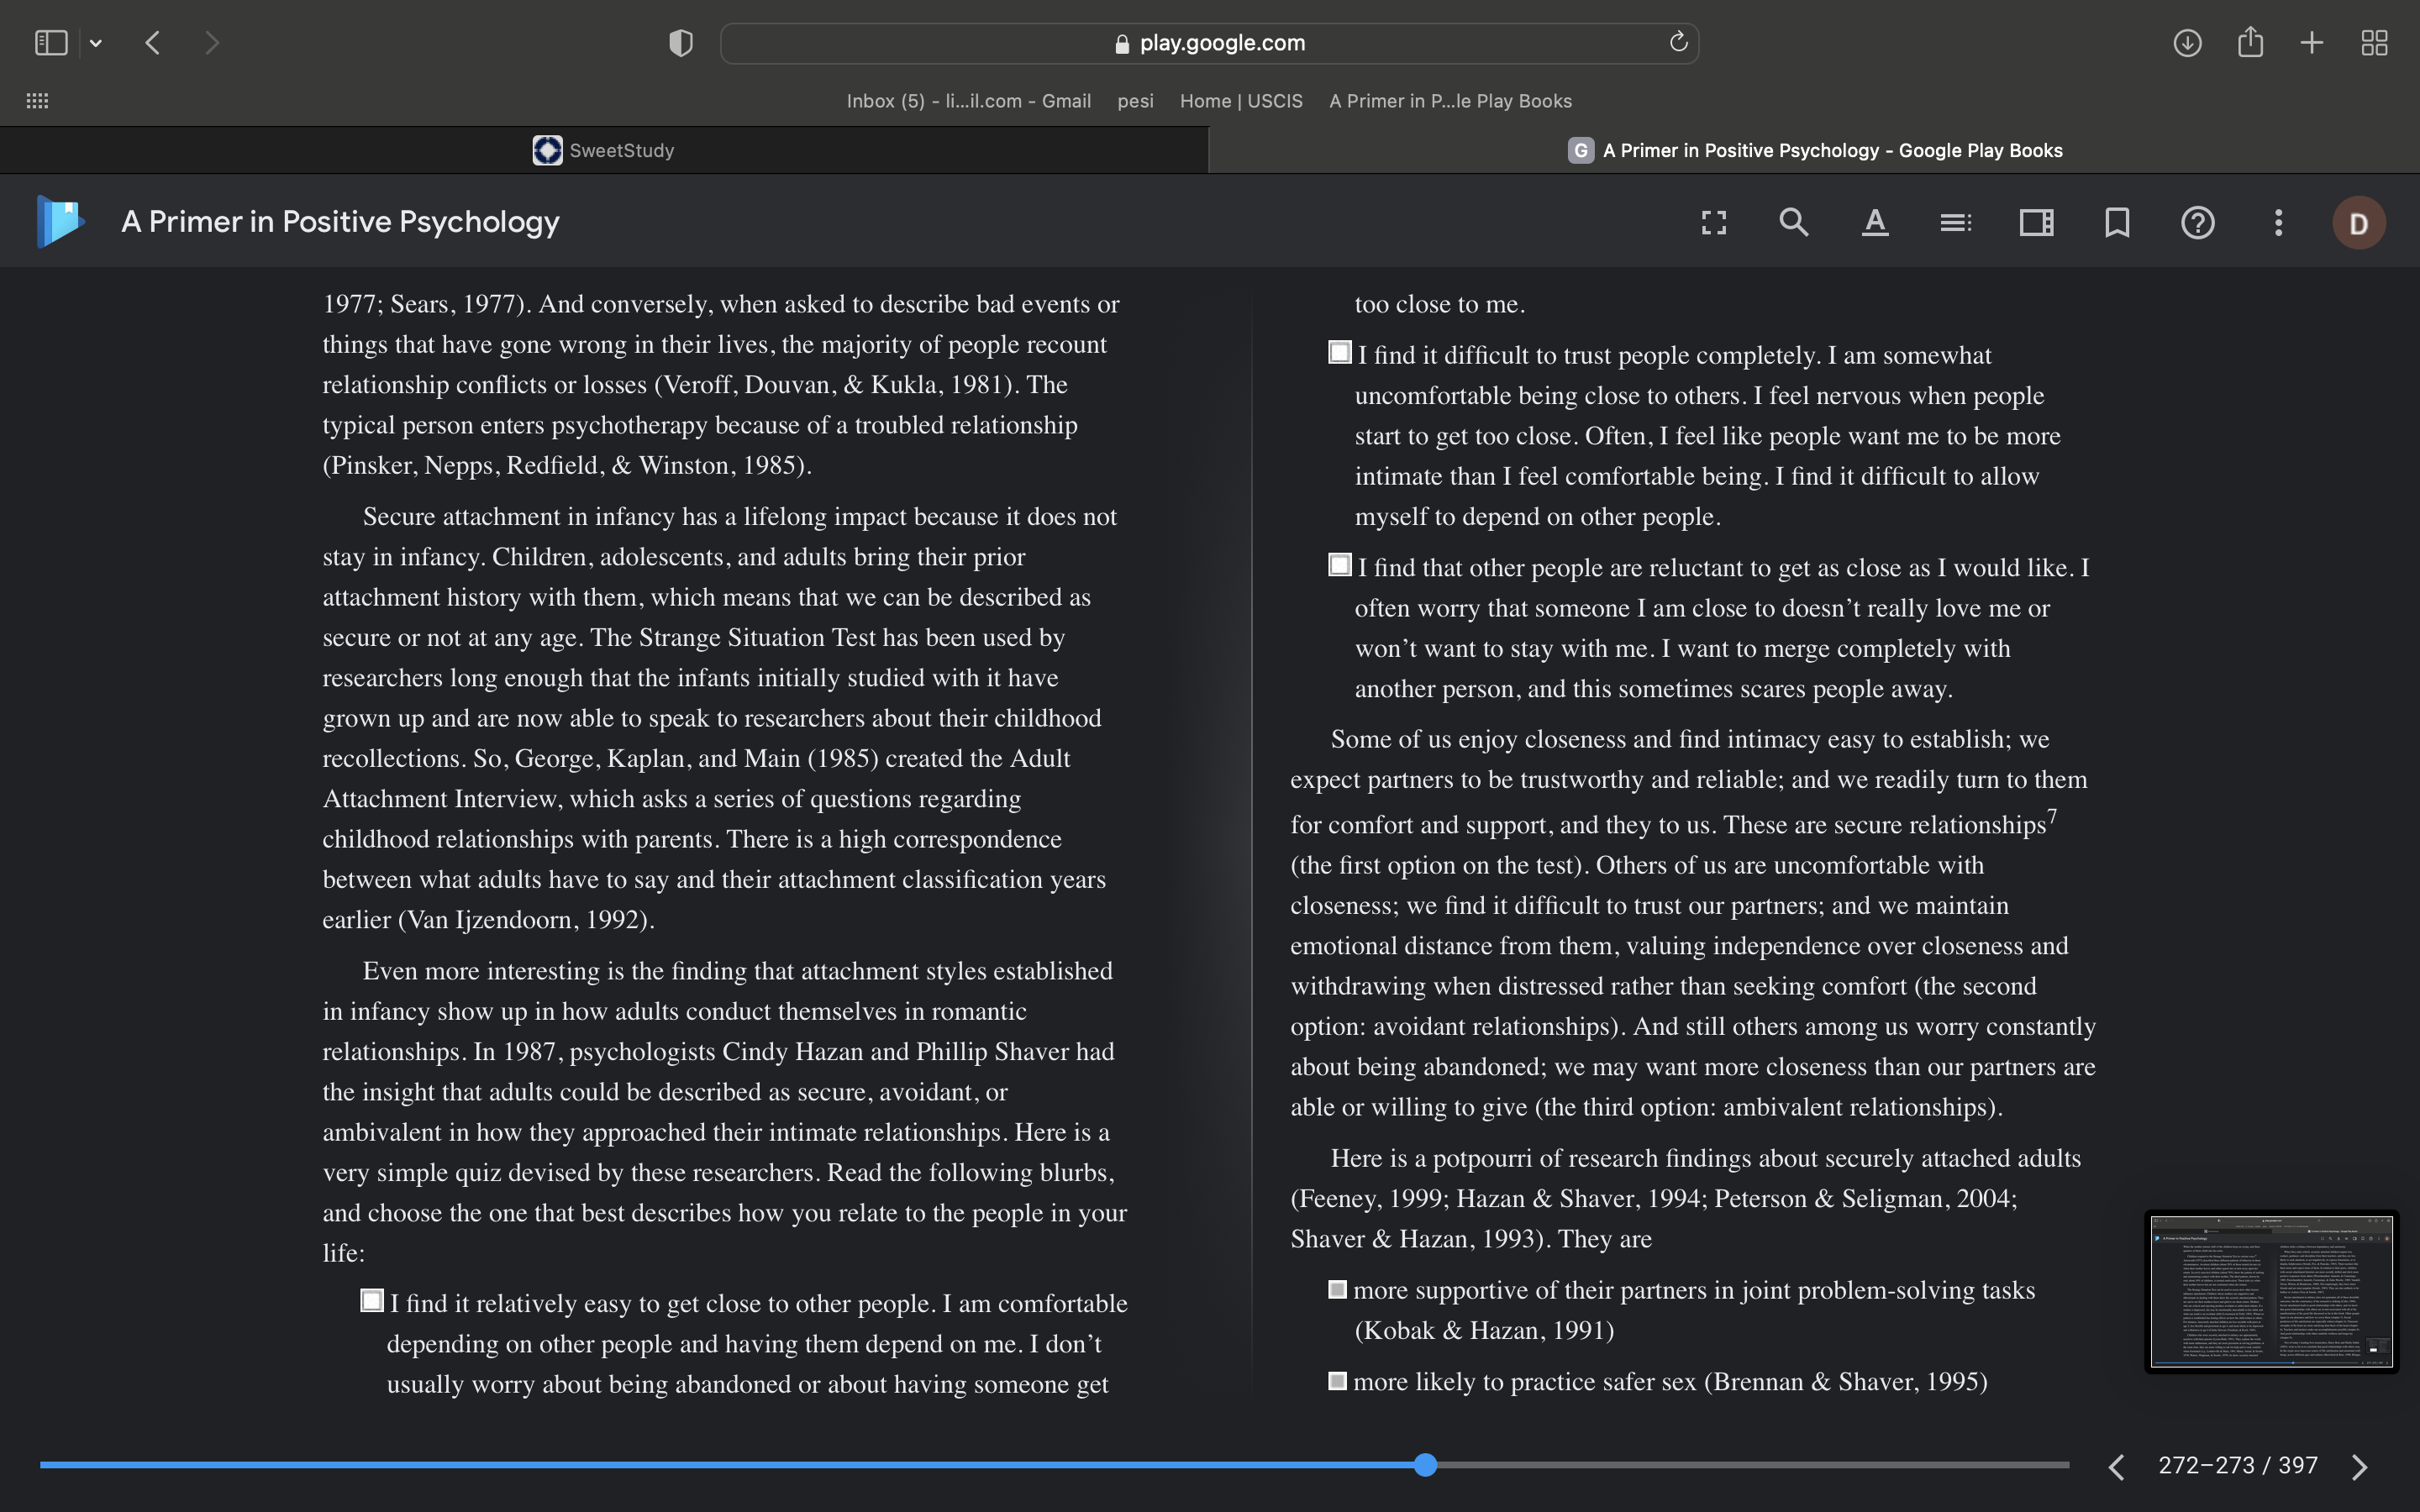This screenshot has height=1512, width=2420.
Task: Show the tab overview grid icon
Action: 2374,43
